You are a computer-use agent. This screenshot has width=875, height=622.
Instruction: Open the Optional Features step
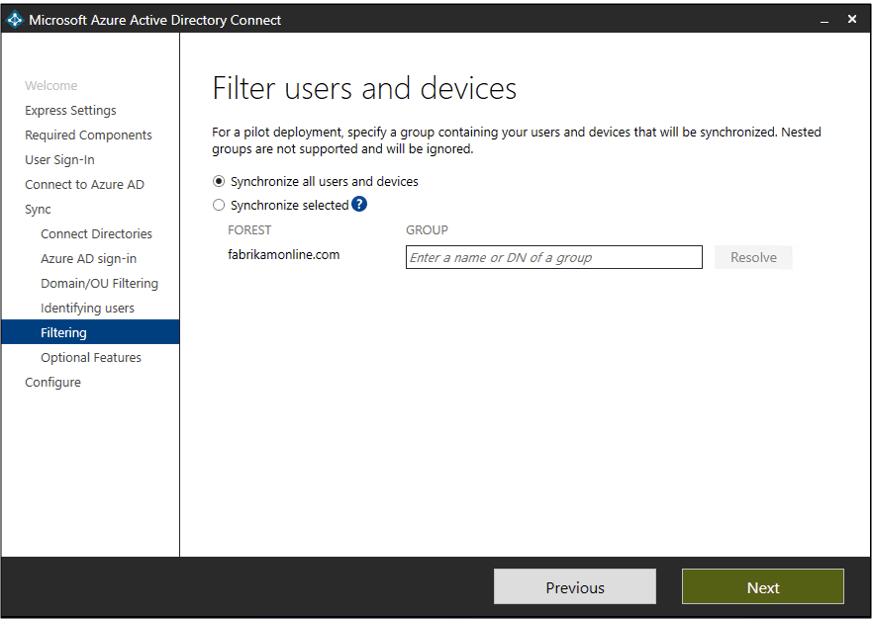point(91,358)
